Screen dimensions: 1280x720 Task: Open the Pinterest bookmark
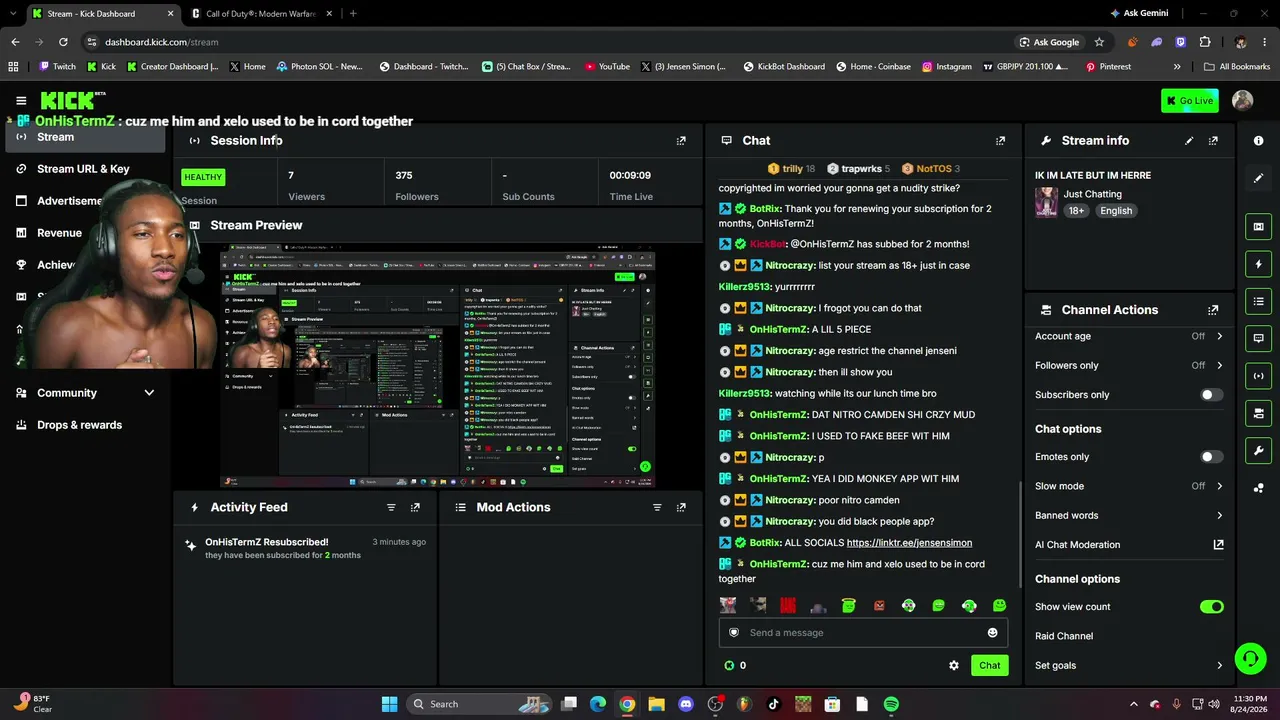pyautogui.click(x=1108, y=67)
